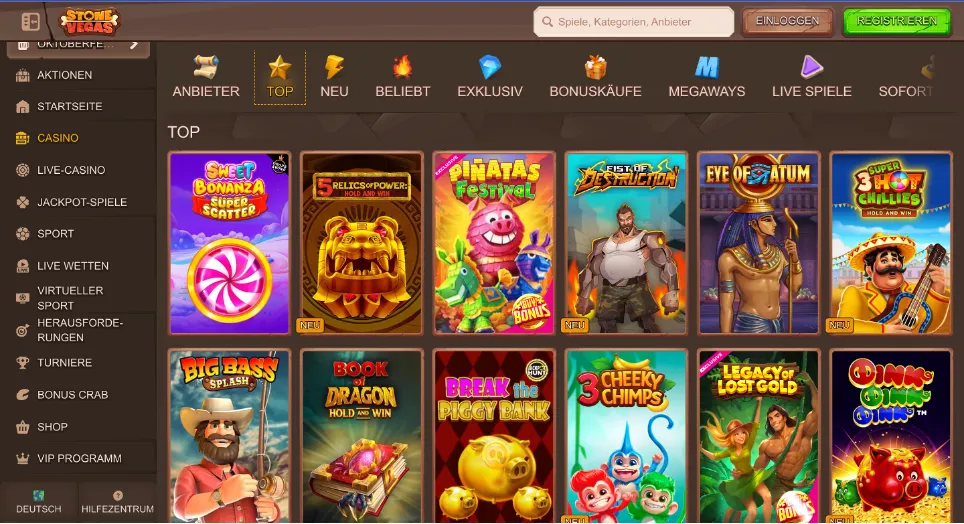Expand the Oktoberfest sidebar chevron

point(134,44)
